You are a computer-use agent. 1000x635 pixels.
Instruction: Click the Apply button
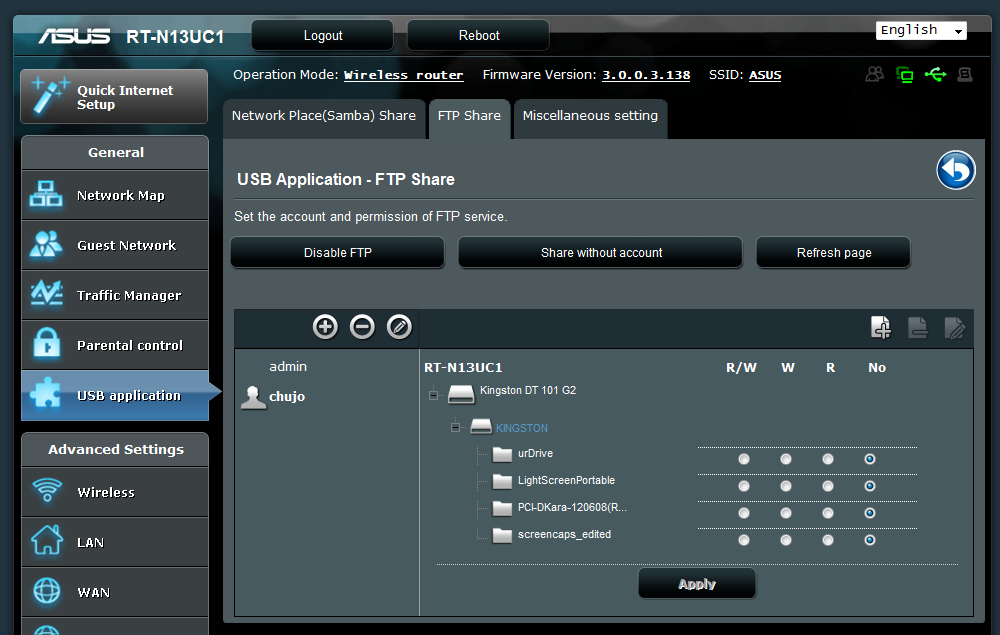[x=697, y=583]
